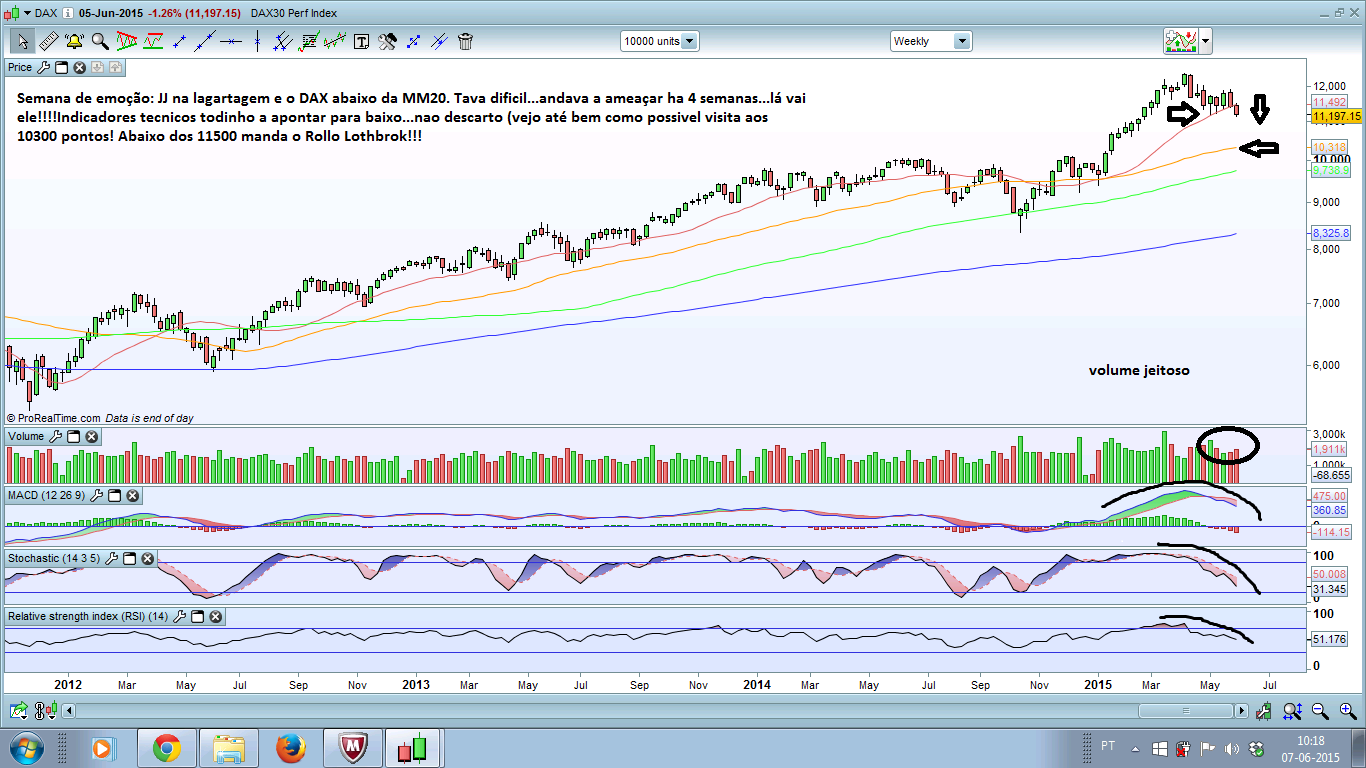This screenshot has height=768, width=1366.
Task: Open Google Chrome from the taskbar
Action: coord(166,748)
